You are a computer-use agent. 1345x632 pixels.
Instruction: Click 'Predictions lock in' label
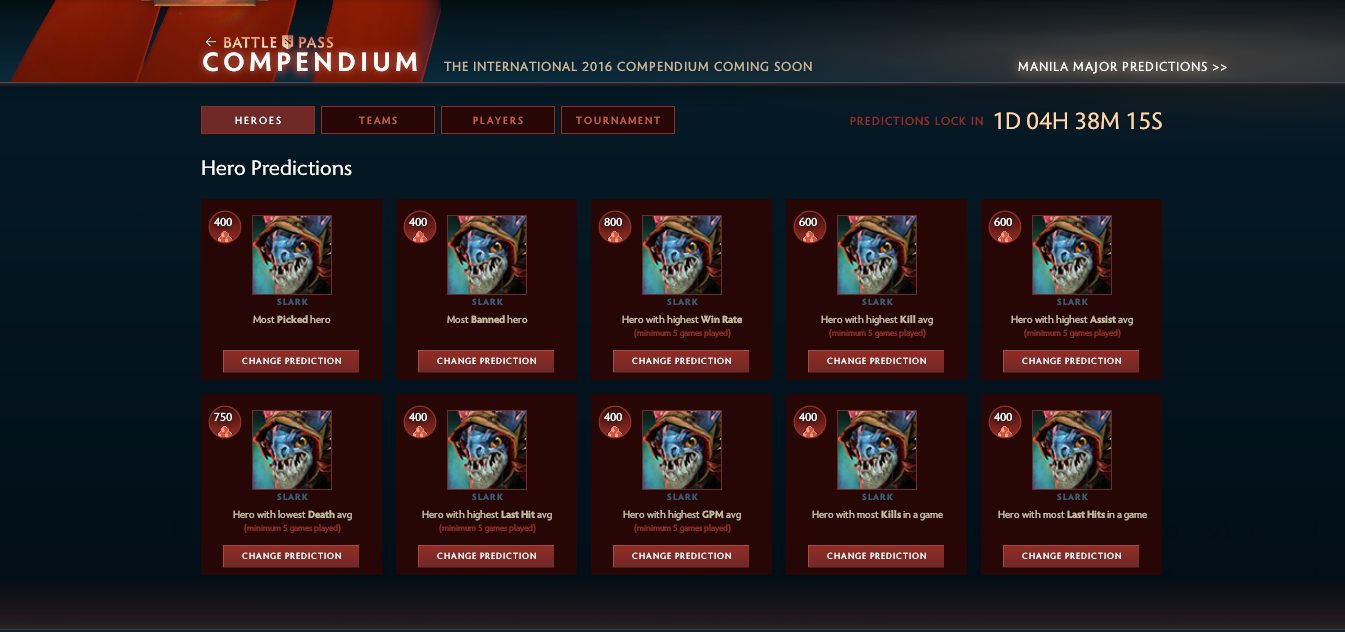(x=916, y=121)
